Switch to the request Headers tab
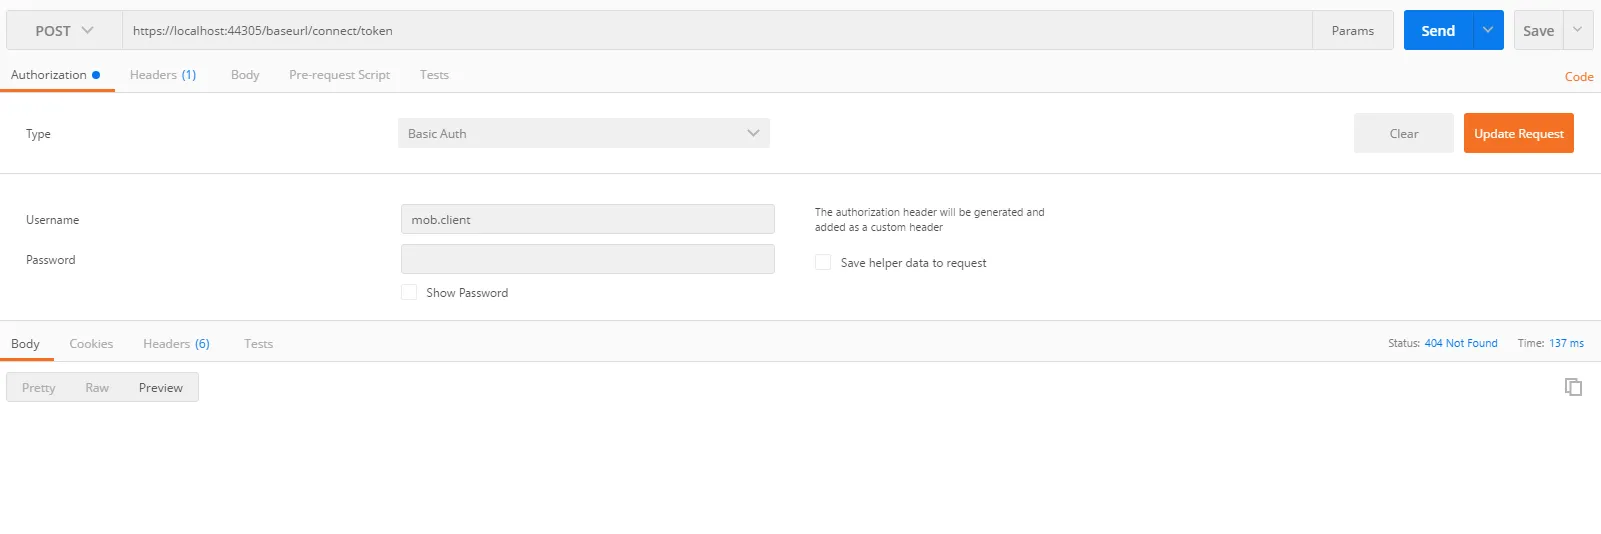This screenshot has width=1601, height=534. point(162,75)
